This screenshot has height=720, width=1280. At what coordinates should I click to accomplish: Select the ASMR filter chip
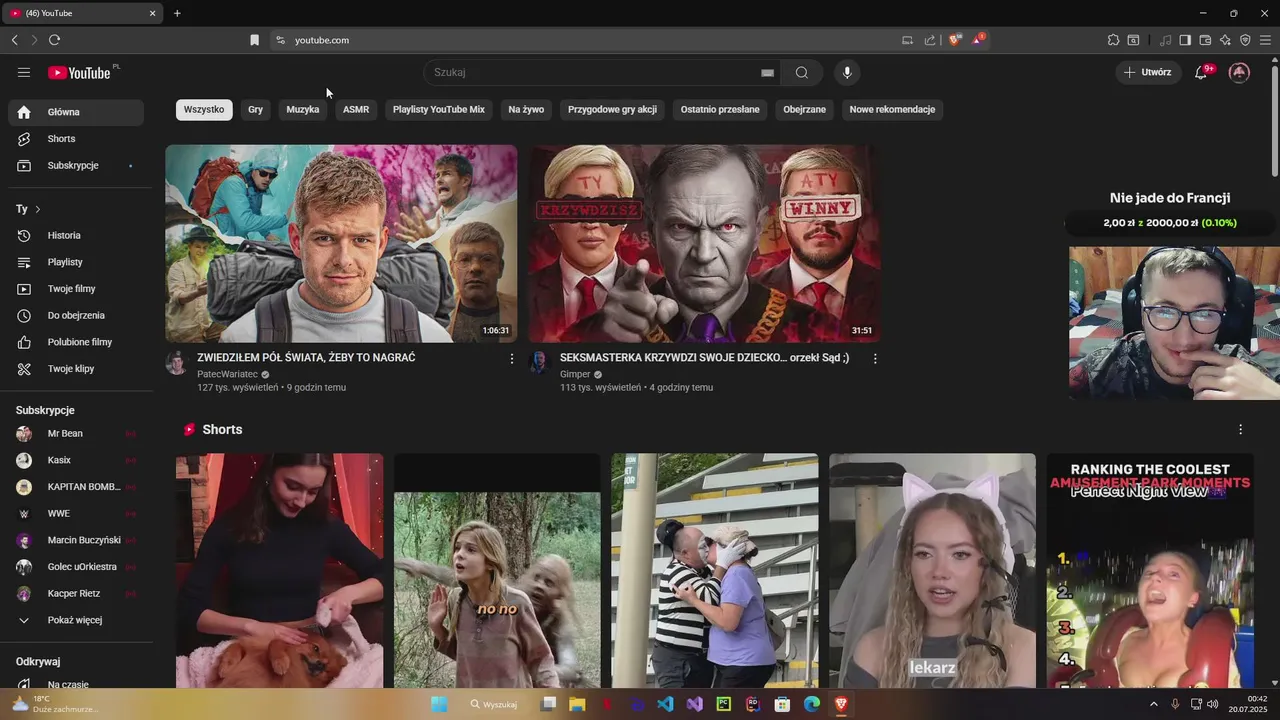[x=356, y=109]
